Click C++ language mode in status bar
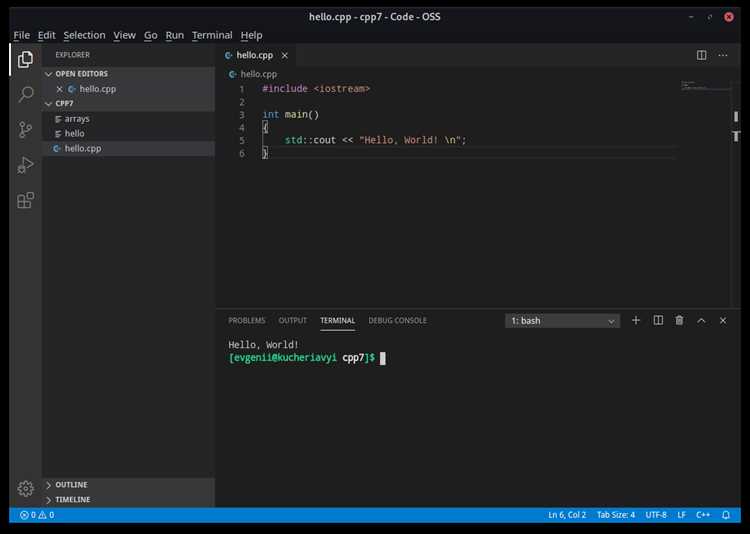750x534 pixels. point(703,515)
